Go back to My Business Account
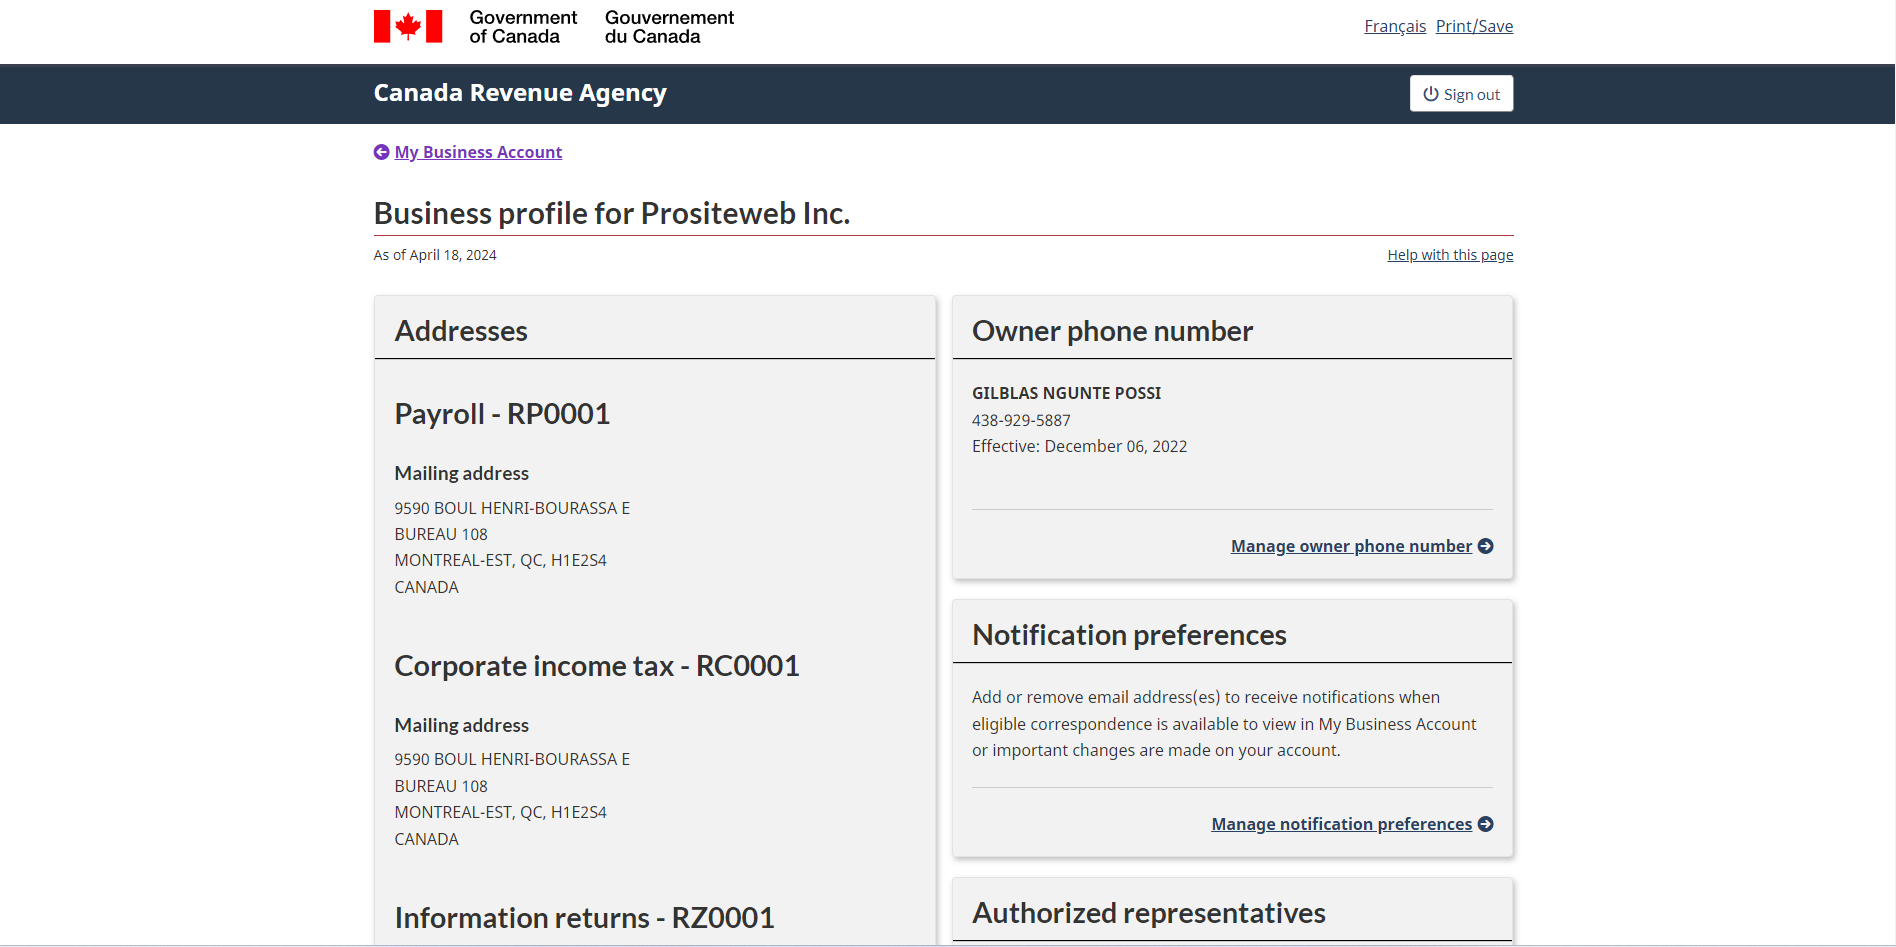Viewport: 1896px width, 947px height. click(x=478, y=152)
